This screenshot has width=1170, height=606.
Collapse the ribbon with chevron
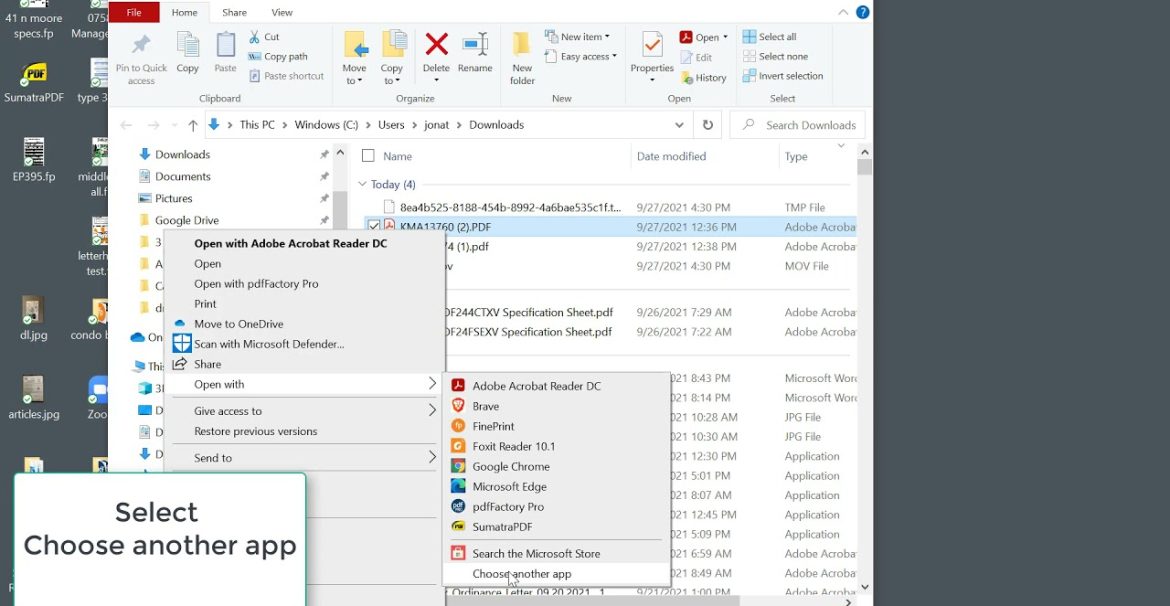843,12
